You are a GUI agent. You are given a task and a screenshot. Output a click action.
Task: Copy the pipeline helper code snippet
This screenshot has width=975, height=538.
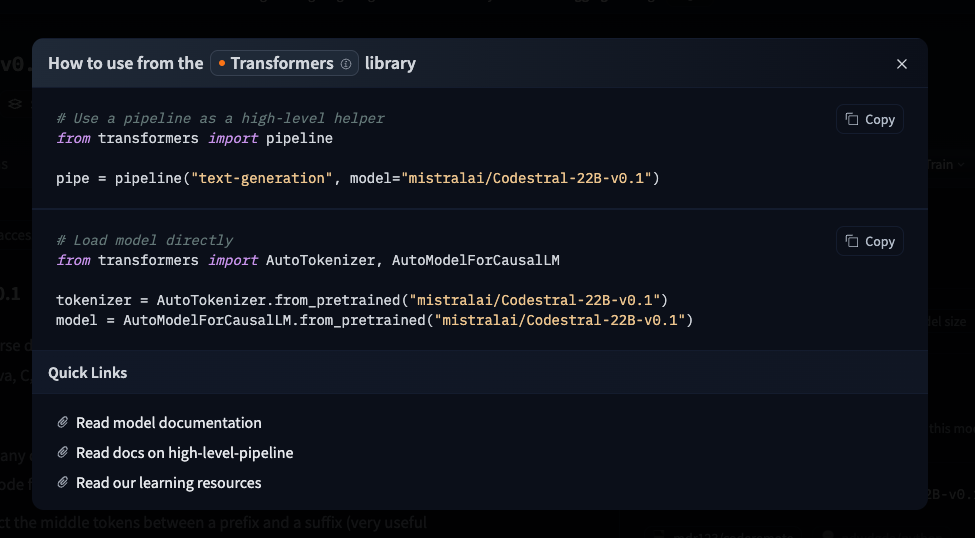click(x=869, y=119)
